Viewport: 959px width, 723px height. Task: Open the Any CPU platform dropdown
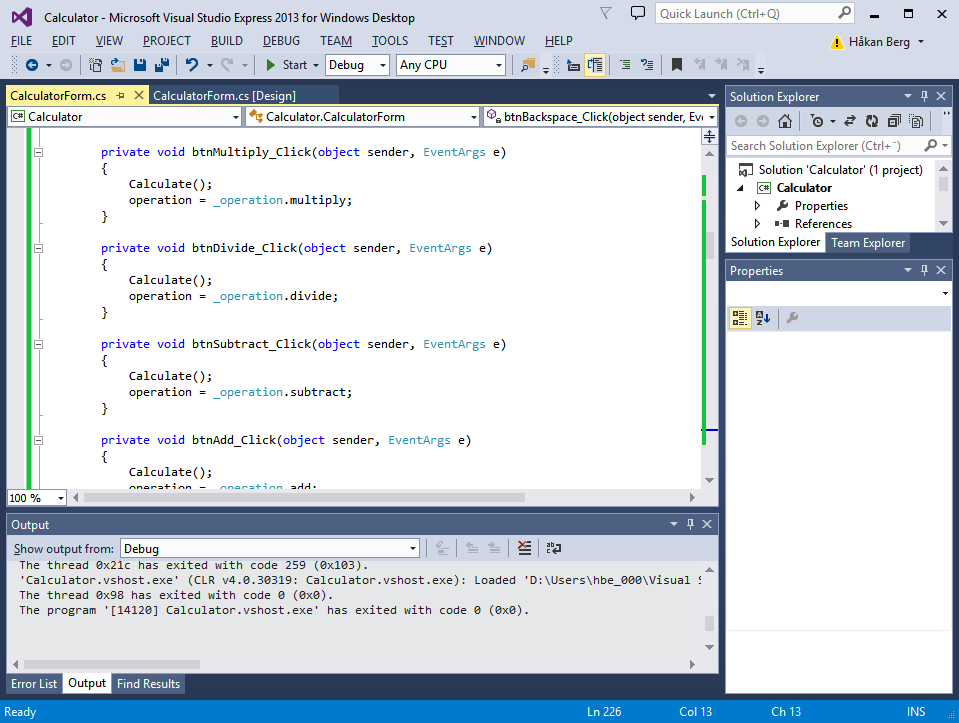coord(451,65)
